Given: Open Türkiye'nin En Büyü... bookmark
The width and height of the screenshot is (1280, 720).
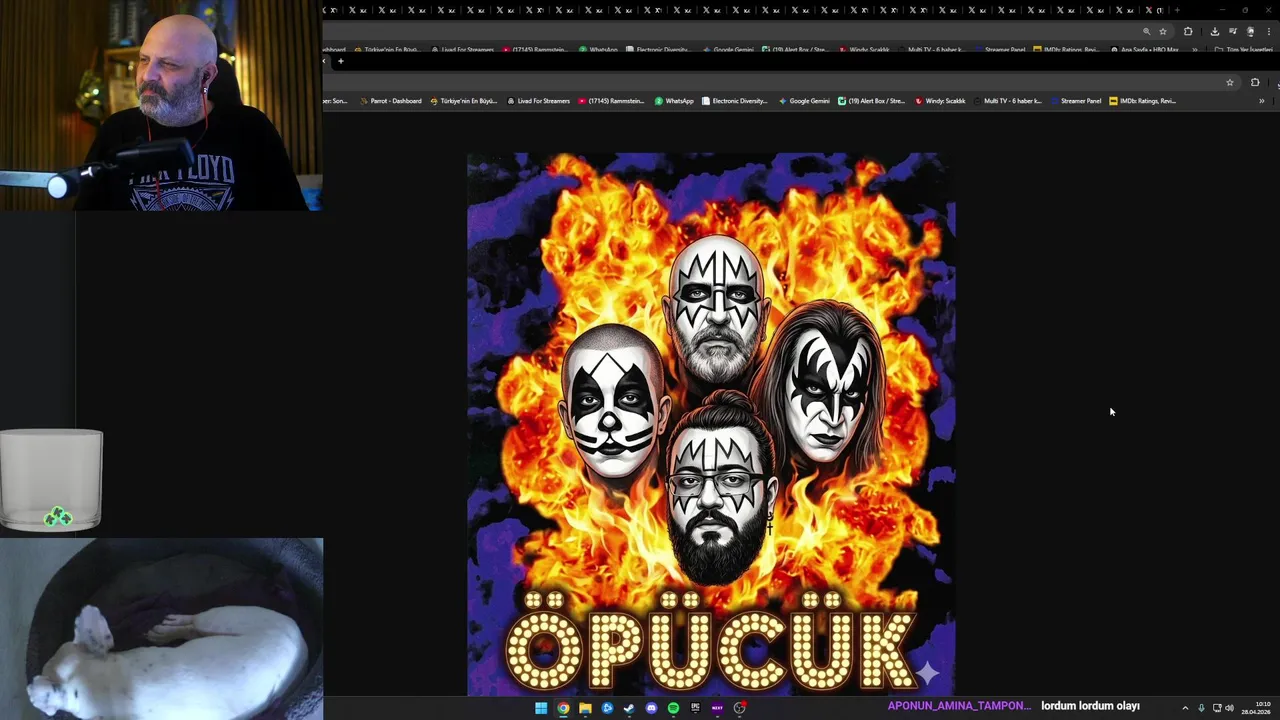Looking at the screenshot, I should tap(463, 101).
